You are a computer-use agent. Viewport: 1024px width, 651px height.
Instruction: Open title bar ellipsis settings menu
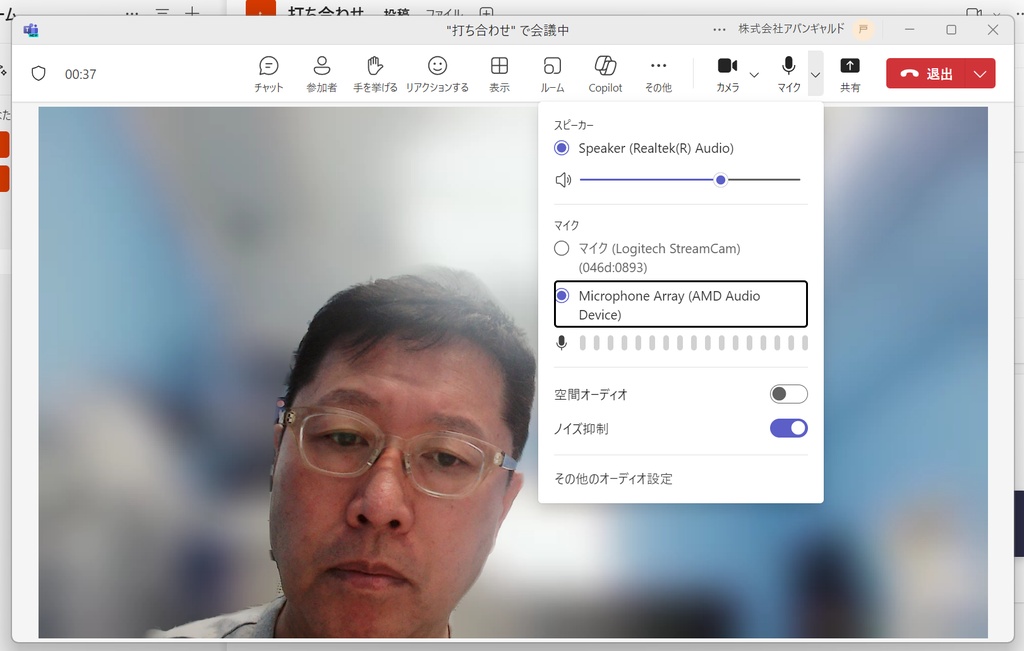click(719, 29)
